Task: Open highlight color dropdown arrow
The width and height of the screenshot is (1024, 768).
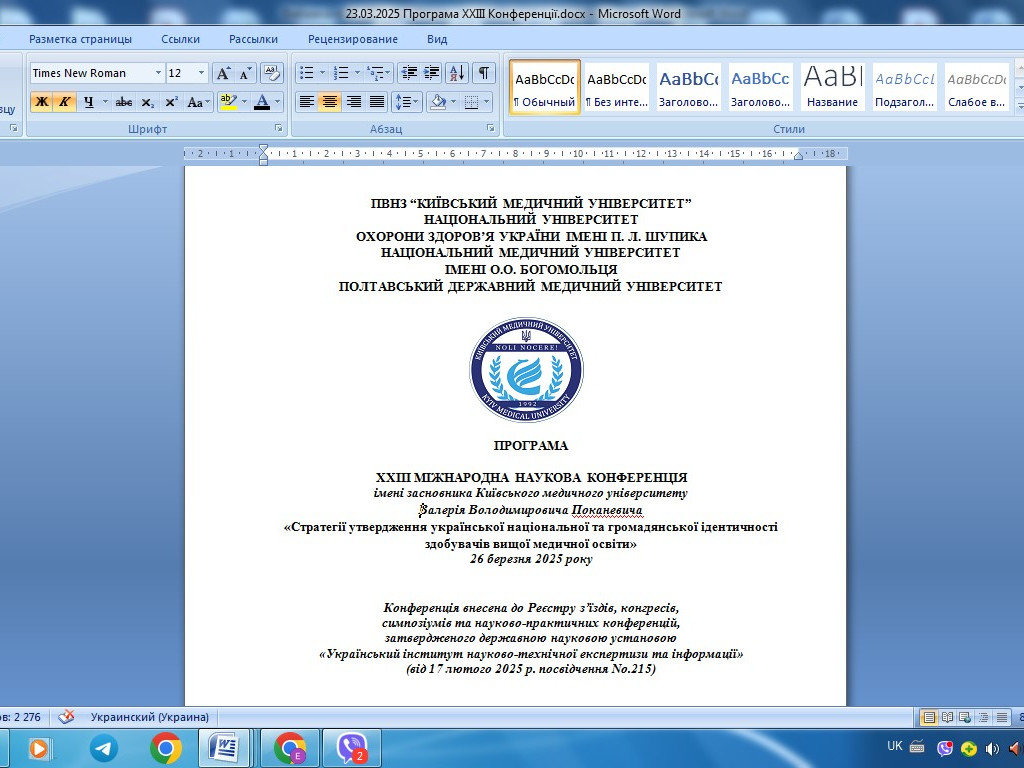Action: [x=244, y=102]
